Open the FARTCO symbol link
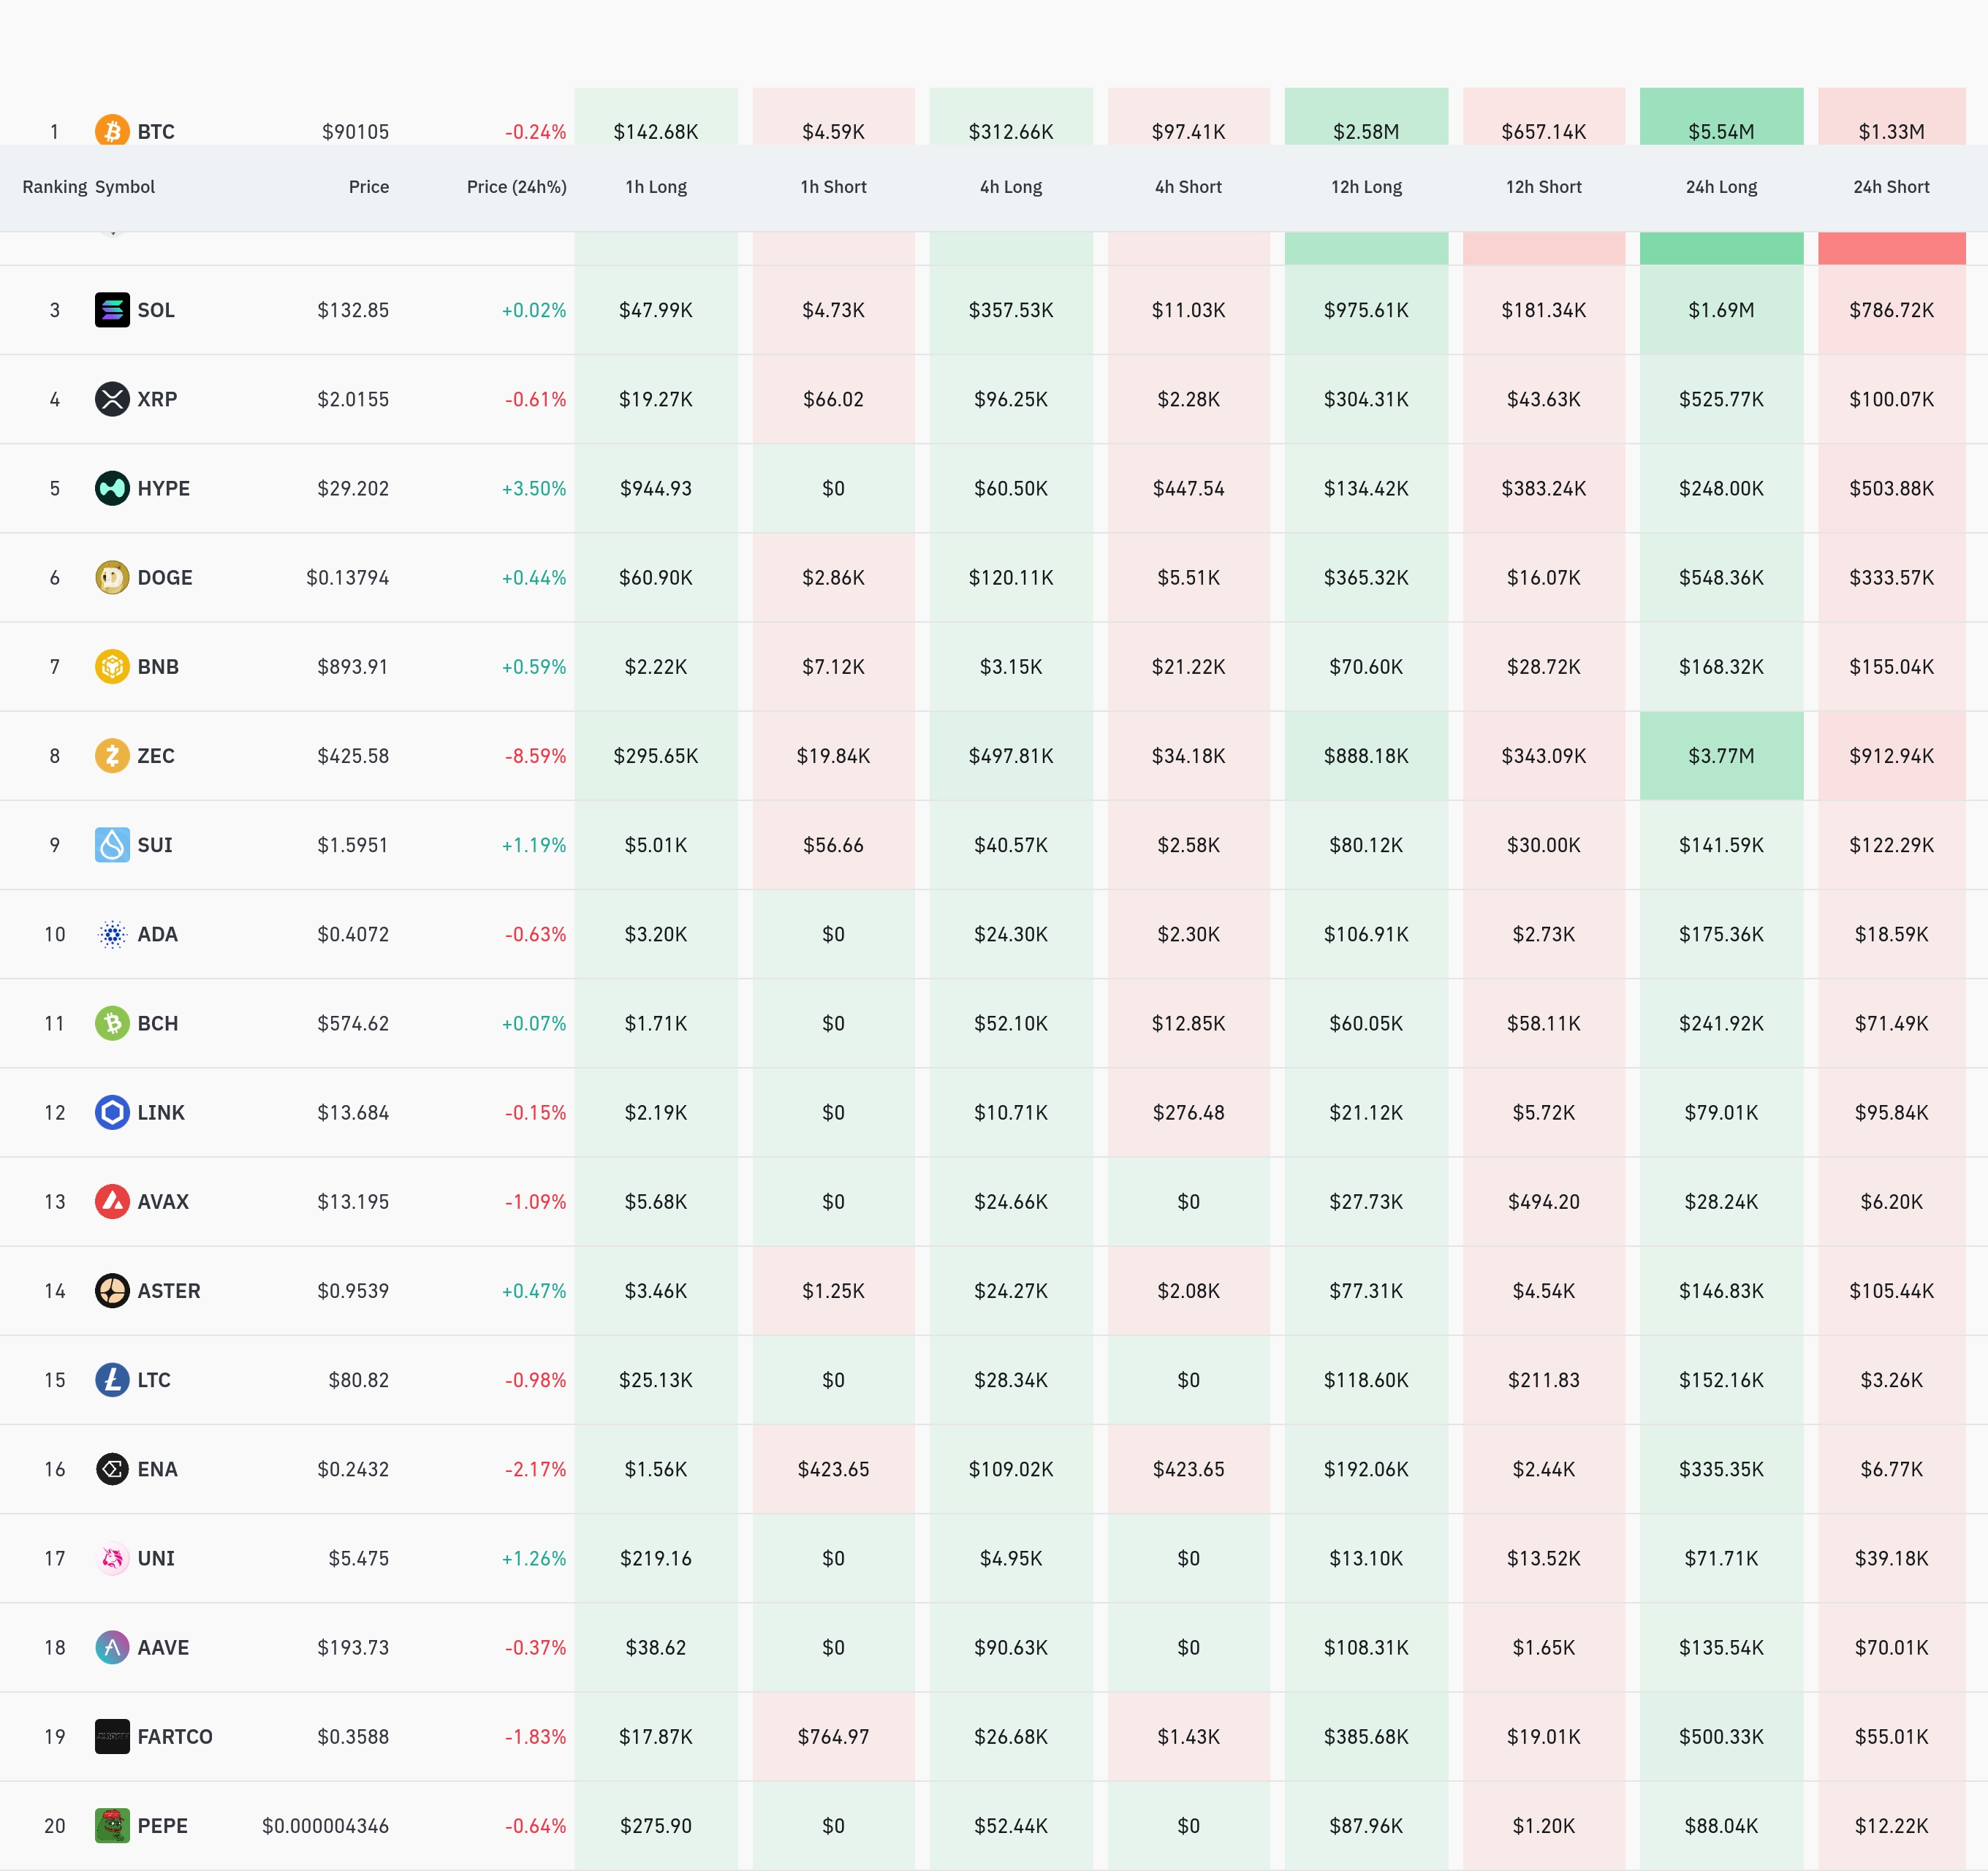Viewport: 1988px width, 1871px height. pyautogui.click(x=175, y=1736)
